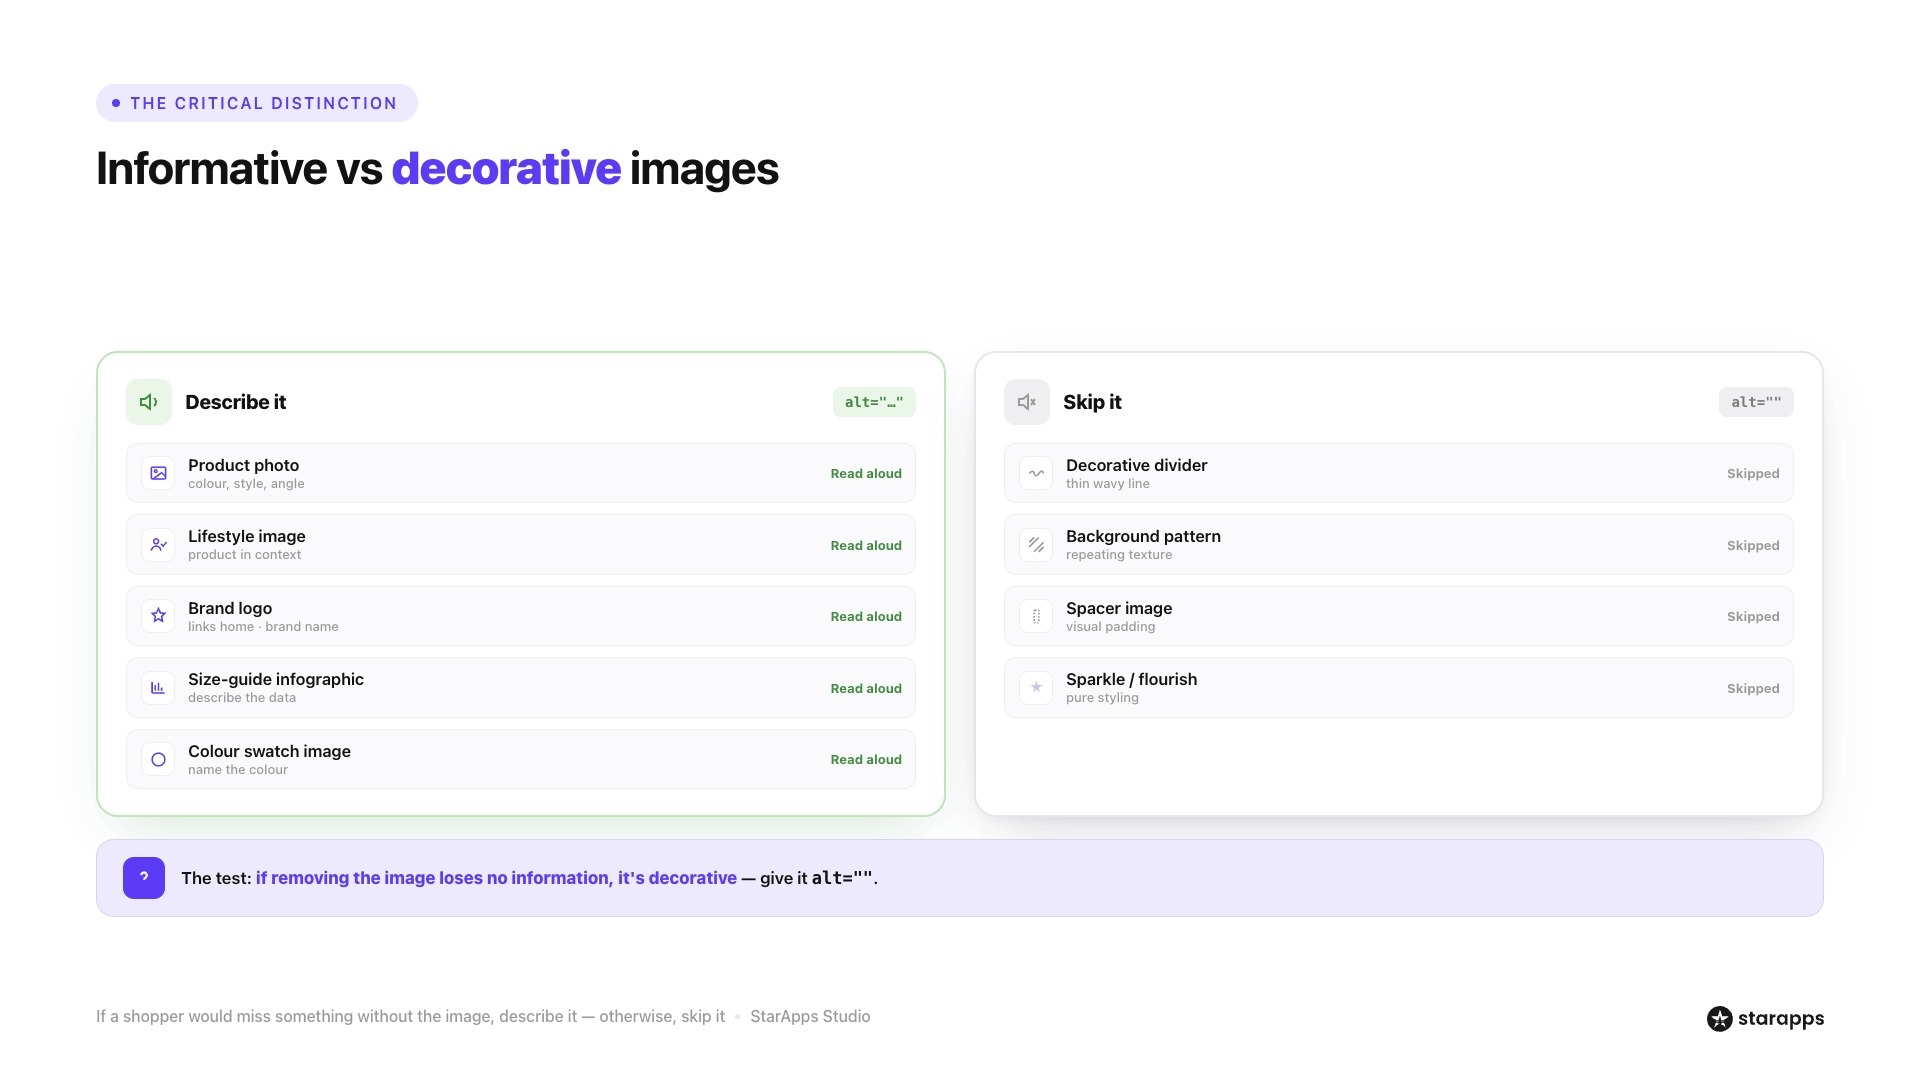
Task: Click the subtitle links home · brand name
Action: pyautogui.click(x=263, y=627)
